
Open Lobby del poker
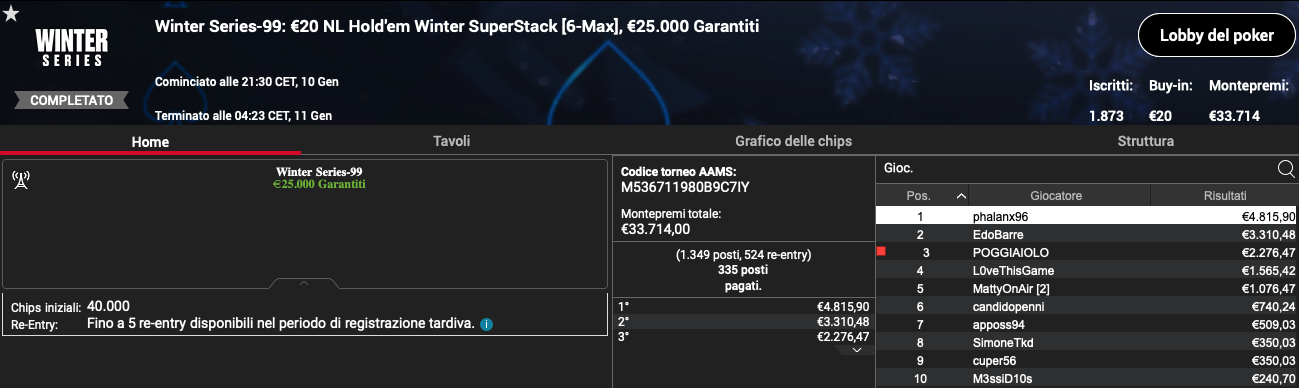point(1216,36)
